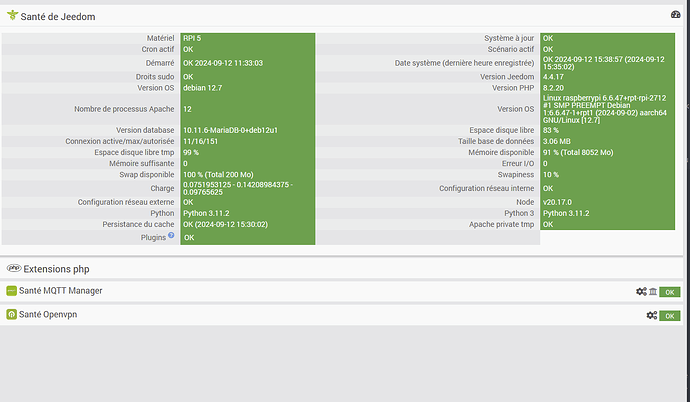Screen dimensions: 690x402
Task: Select the '10.11.6-MariaDB-0+deb12u1' database version
Action: point(230,130)
